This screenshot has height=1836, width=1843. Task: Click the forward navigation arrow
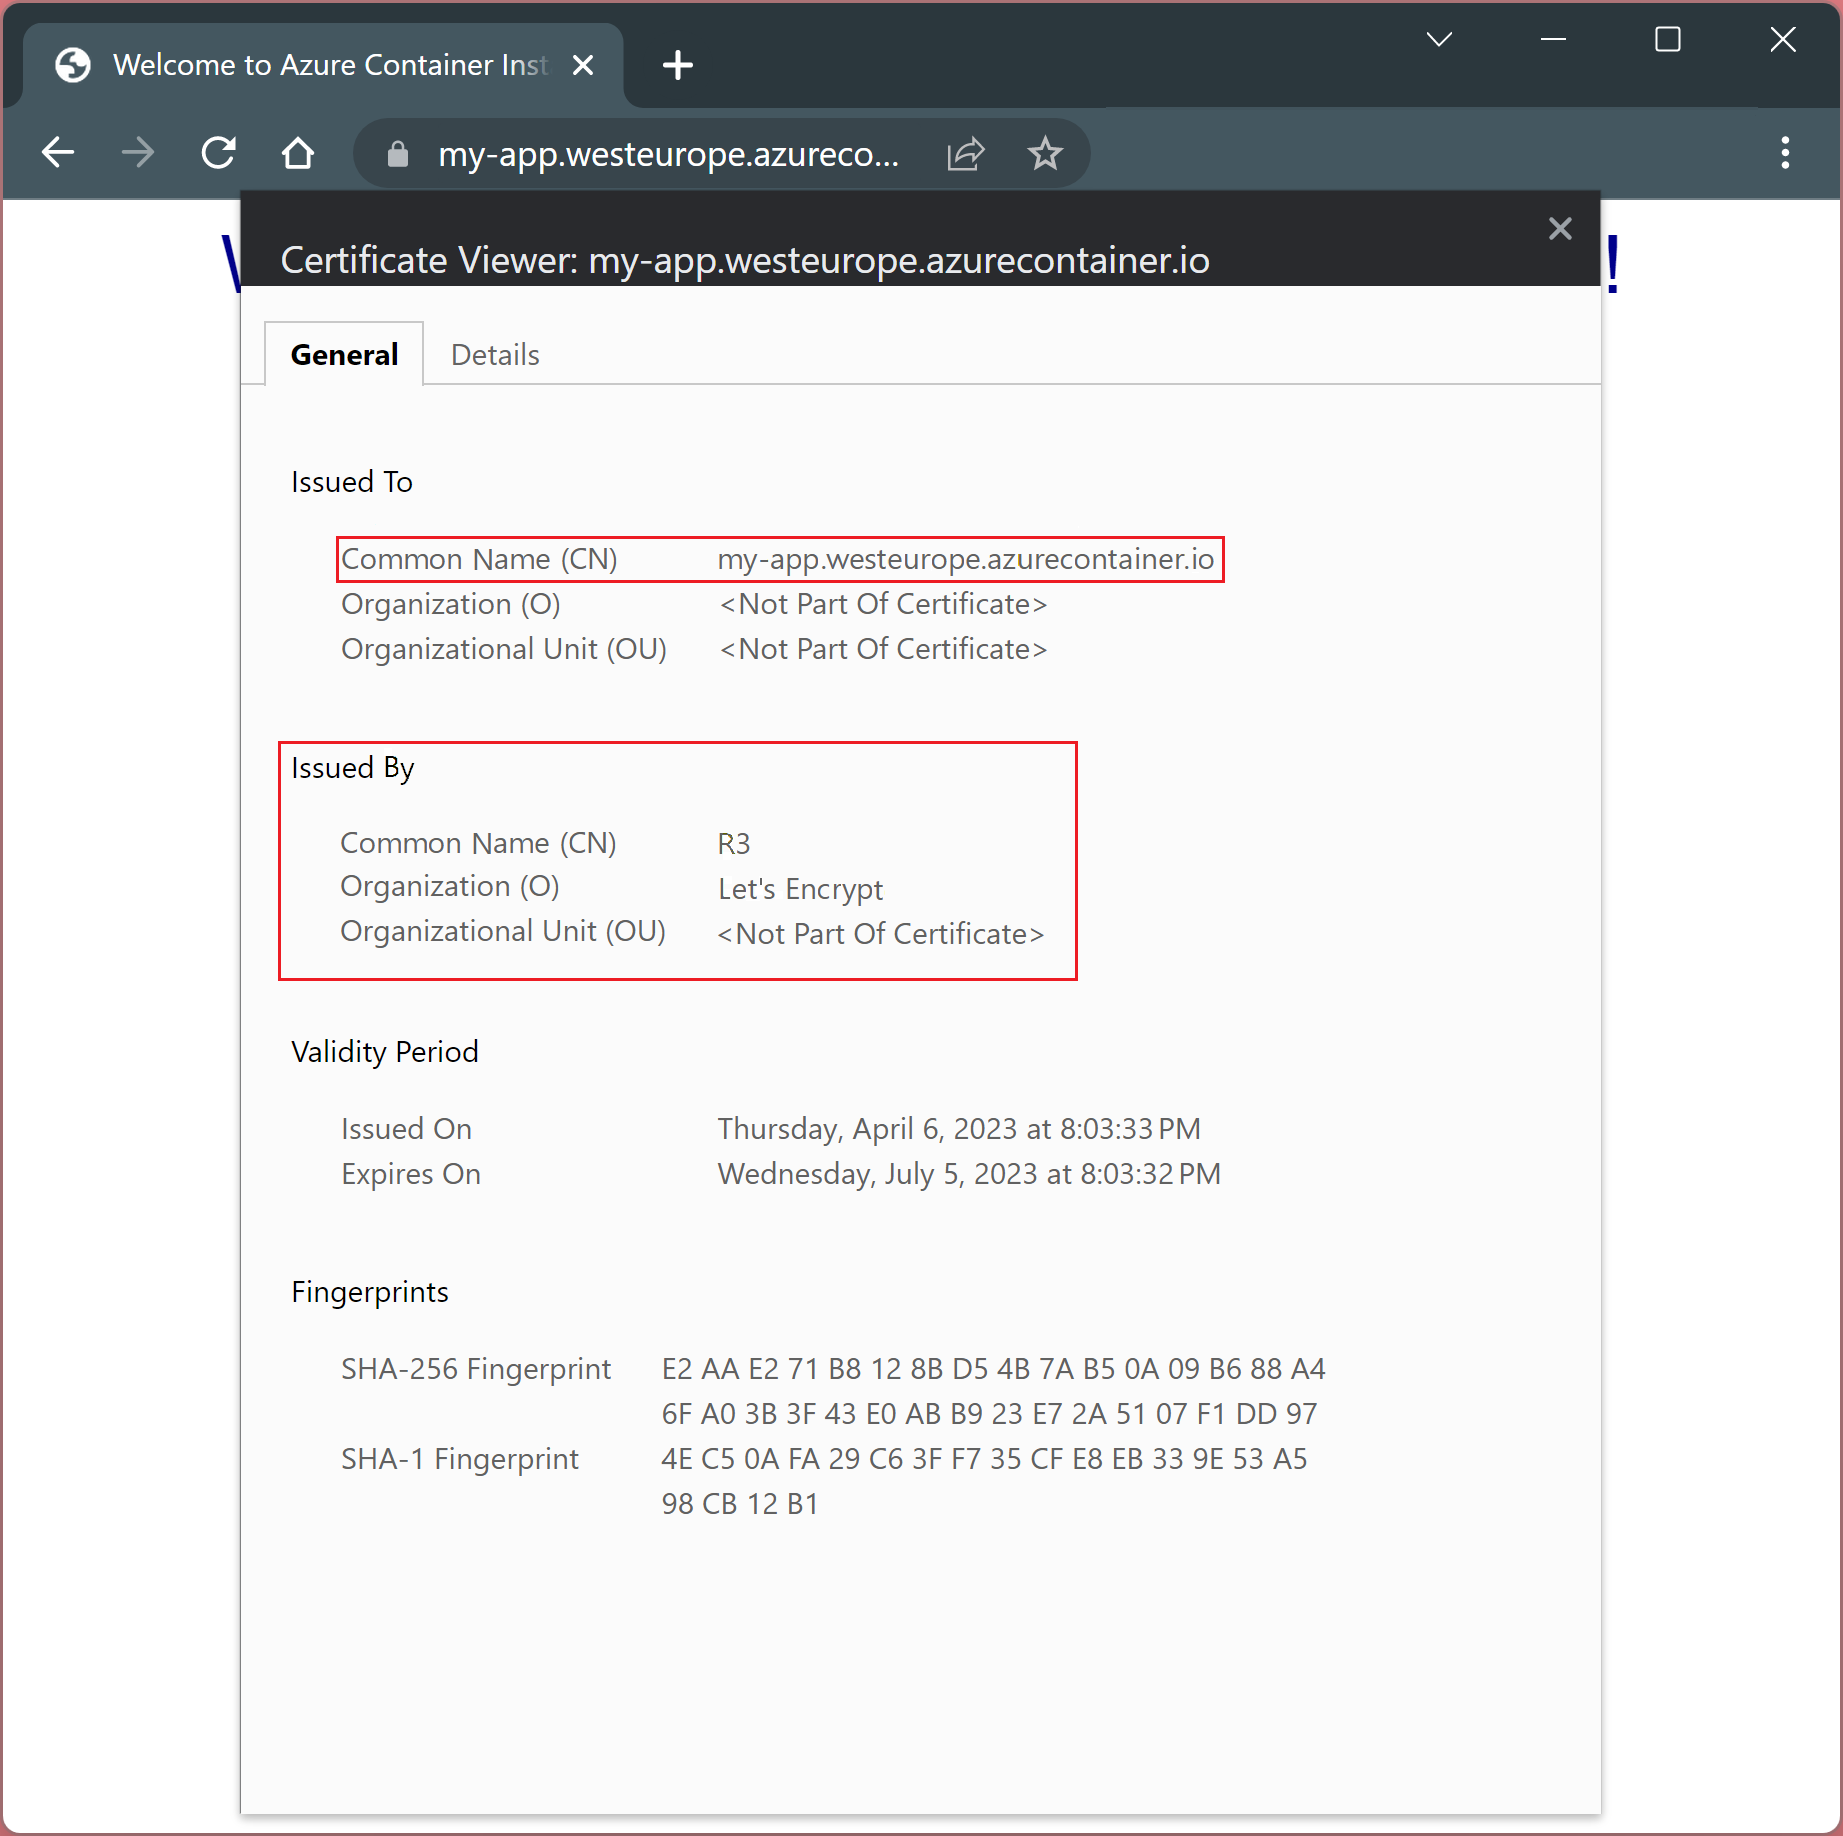pyautogui.click(x=138, y=153)
